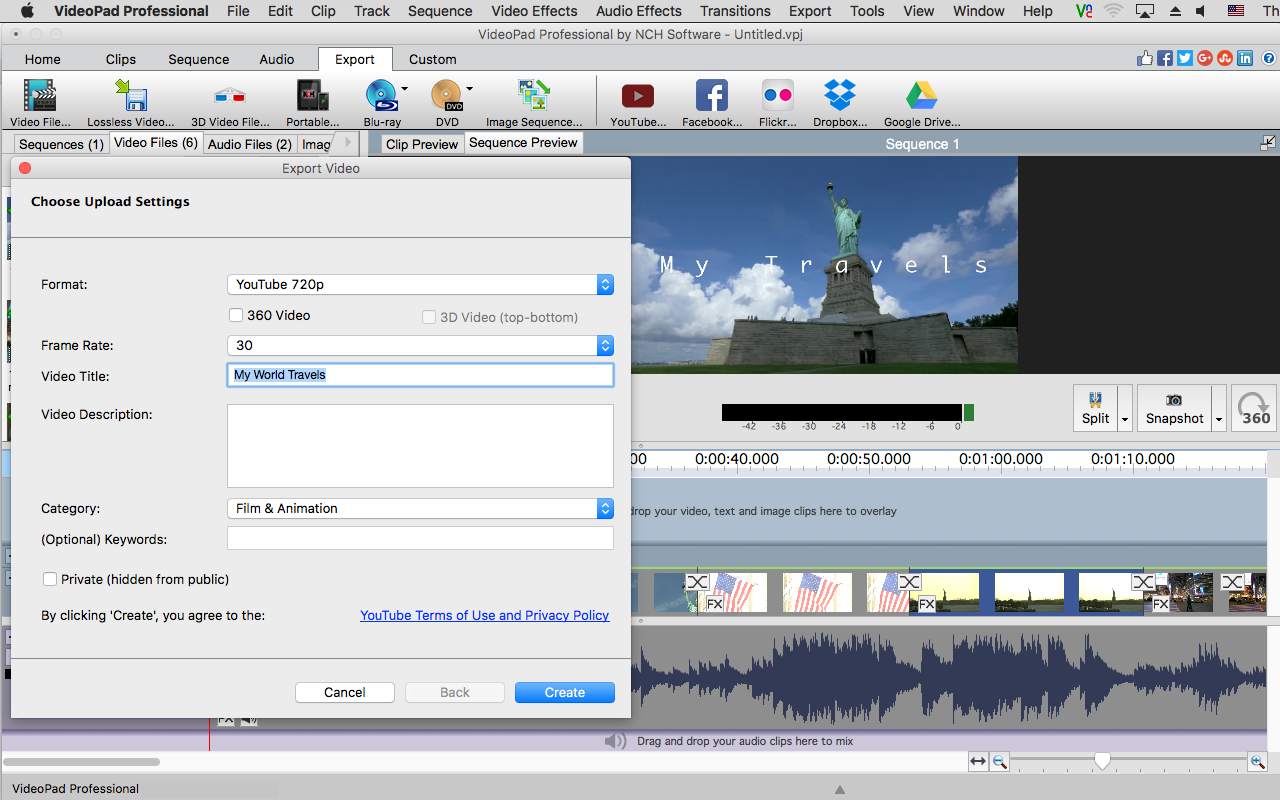1280x800 pixels.
Task: Click the Video Description text area
Action: pyautogui.click(x=420, y=446)
